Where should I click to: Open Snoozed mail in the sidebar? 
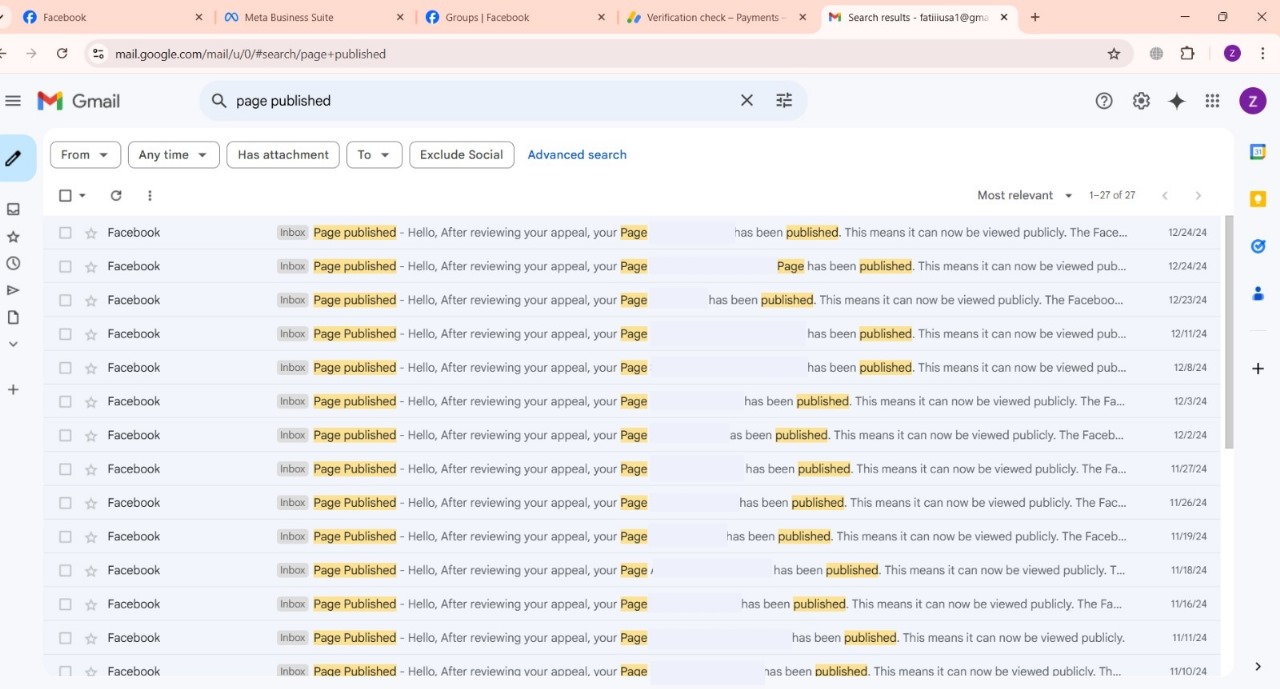tap(13, 264)
